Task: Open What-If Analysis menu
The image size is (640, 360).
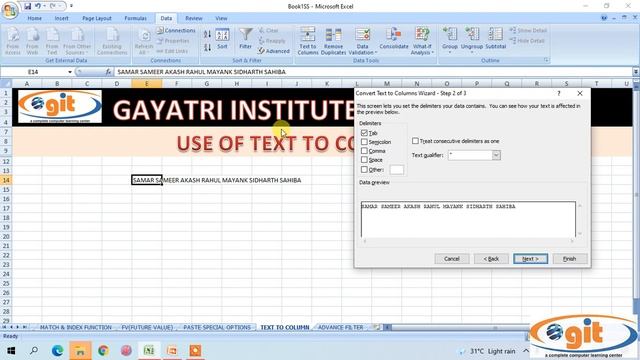Action: 422,41
